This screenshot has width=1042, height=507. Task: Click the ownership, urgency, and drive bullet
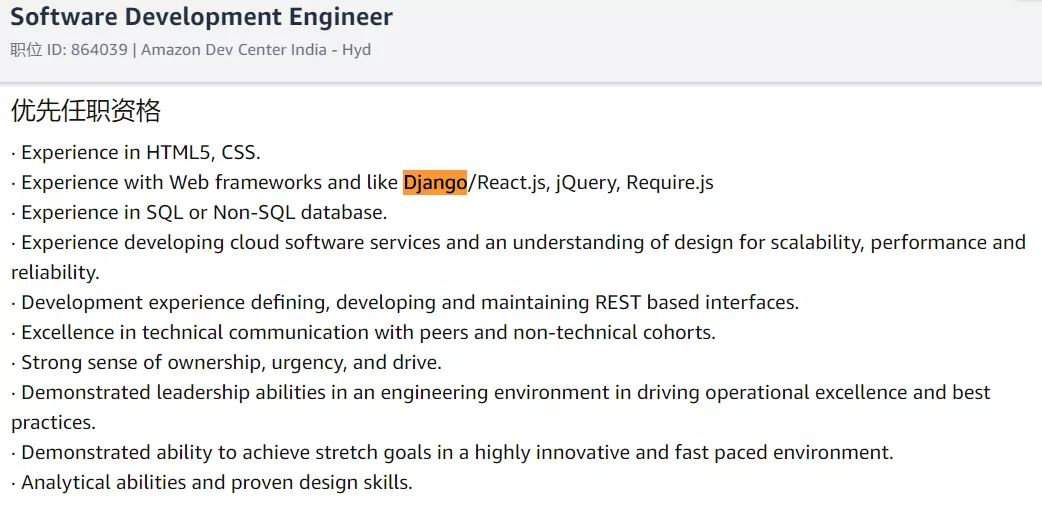(227, 363)
